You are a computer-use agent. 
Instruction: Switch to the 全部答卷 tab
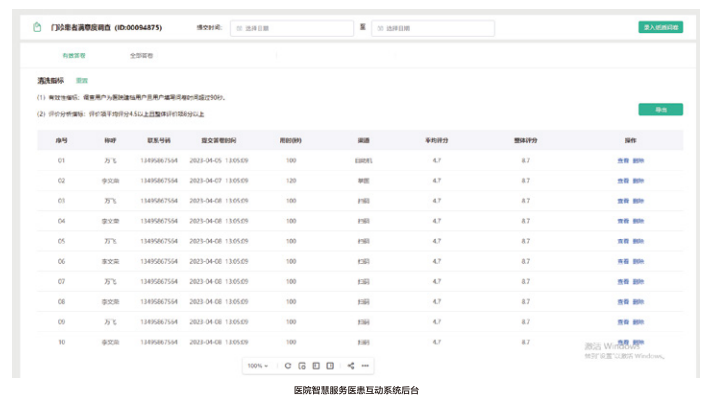click(142, 56)
